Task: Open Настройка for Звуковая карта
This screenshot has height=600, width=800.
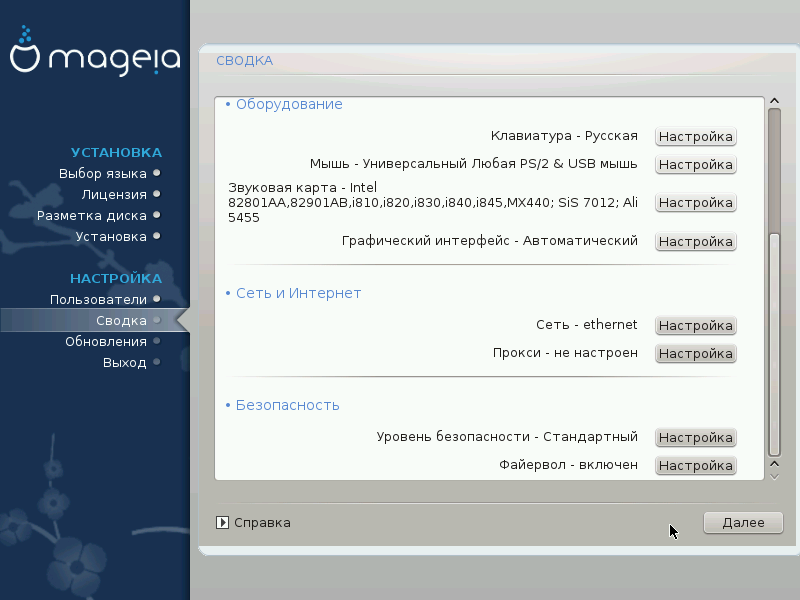Action: pos(695,203)
